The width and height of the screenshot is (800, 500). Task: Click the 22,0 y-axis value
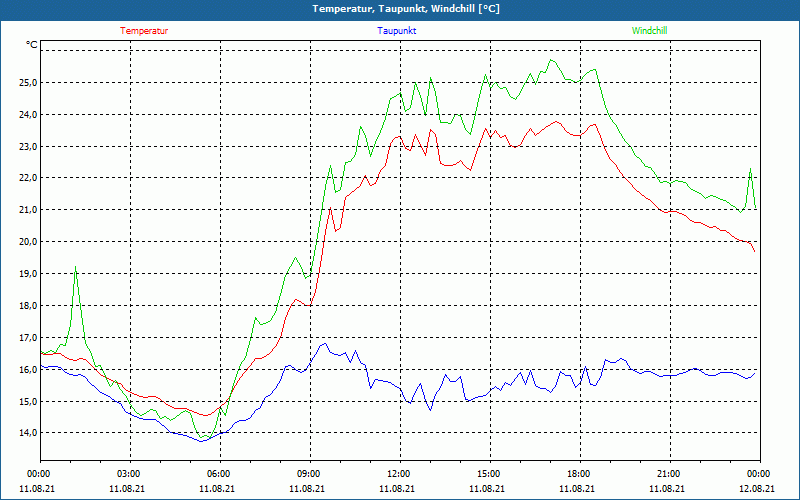coord(29,178)
